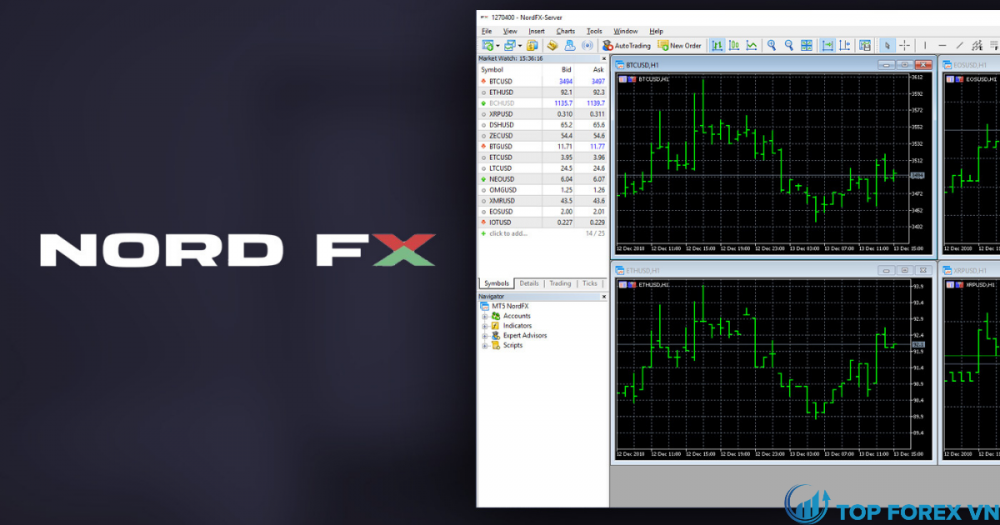This screenshot has height=525, width=1000.
Task: Select BTCUSD row in Market Watch
Action: tap(501, 81)
